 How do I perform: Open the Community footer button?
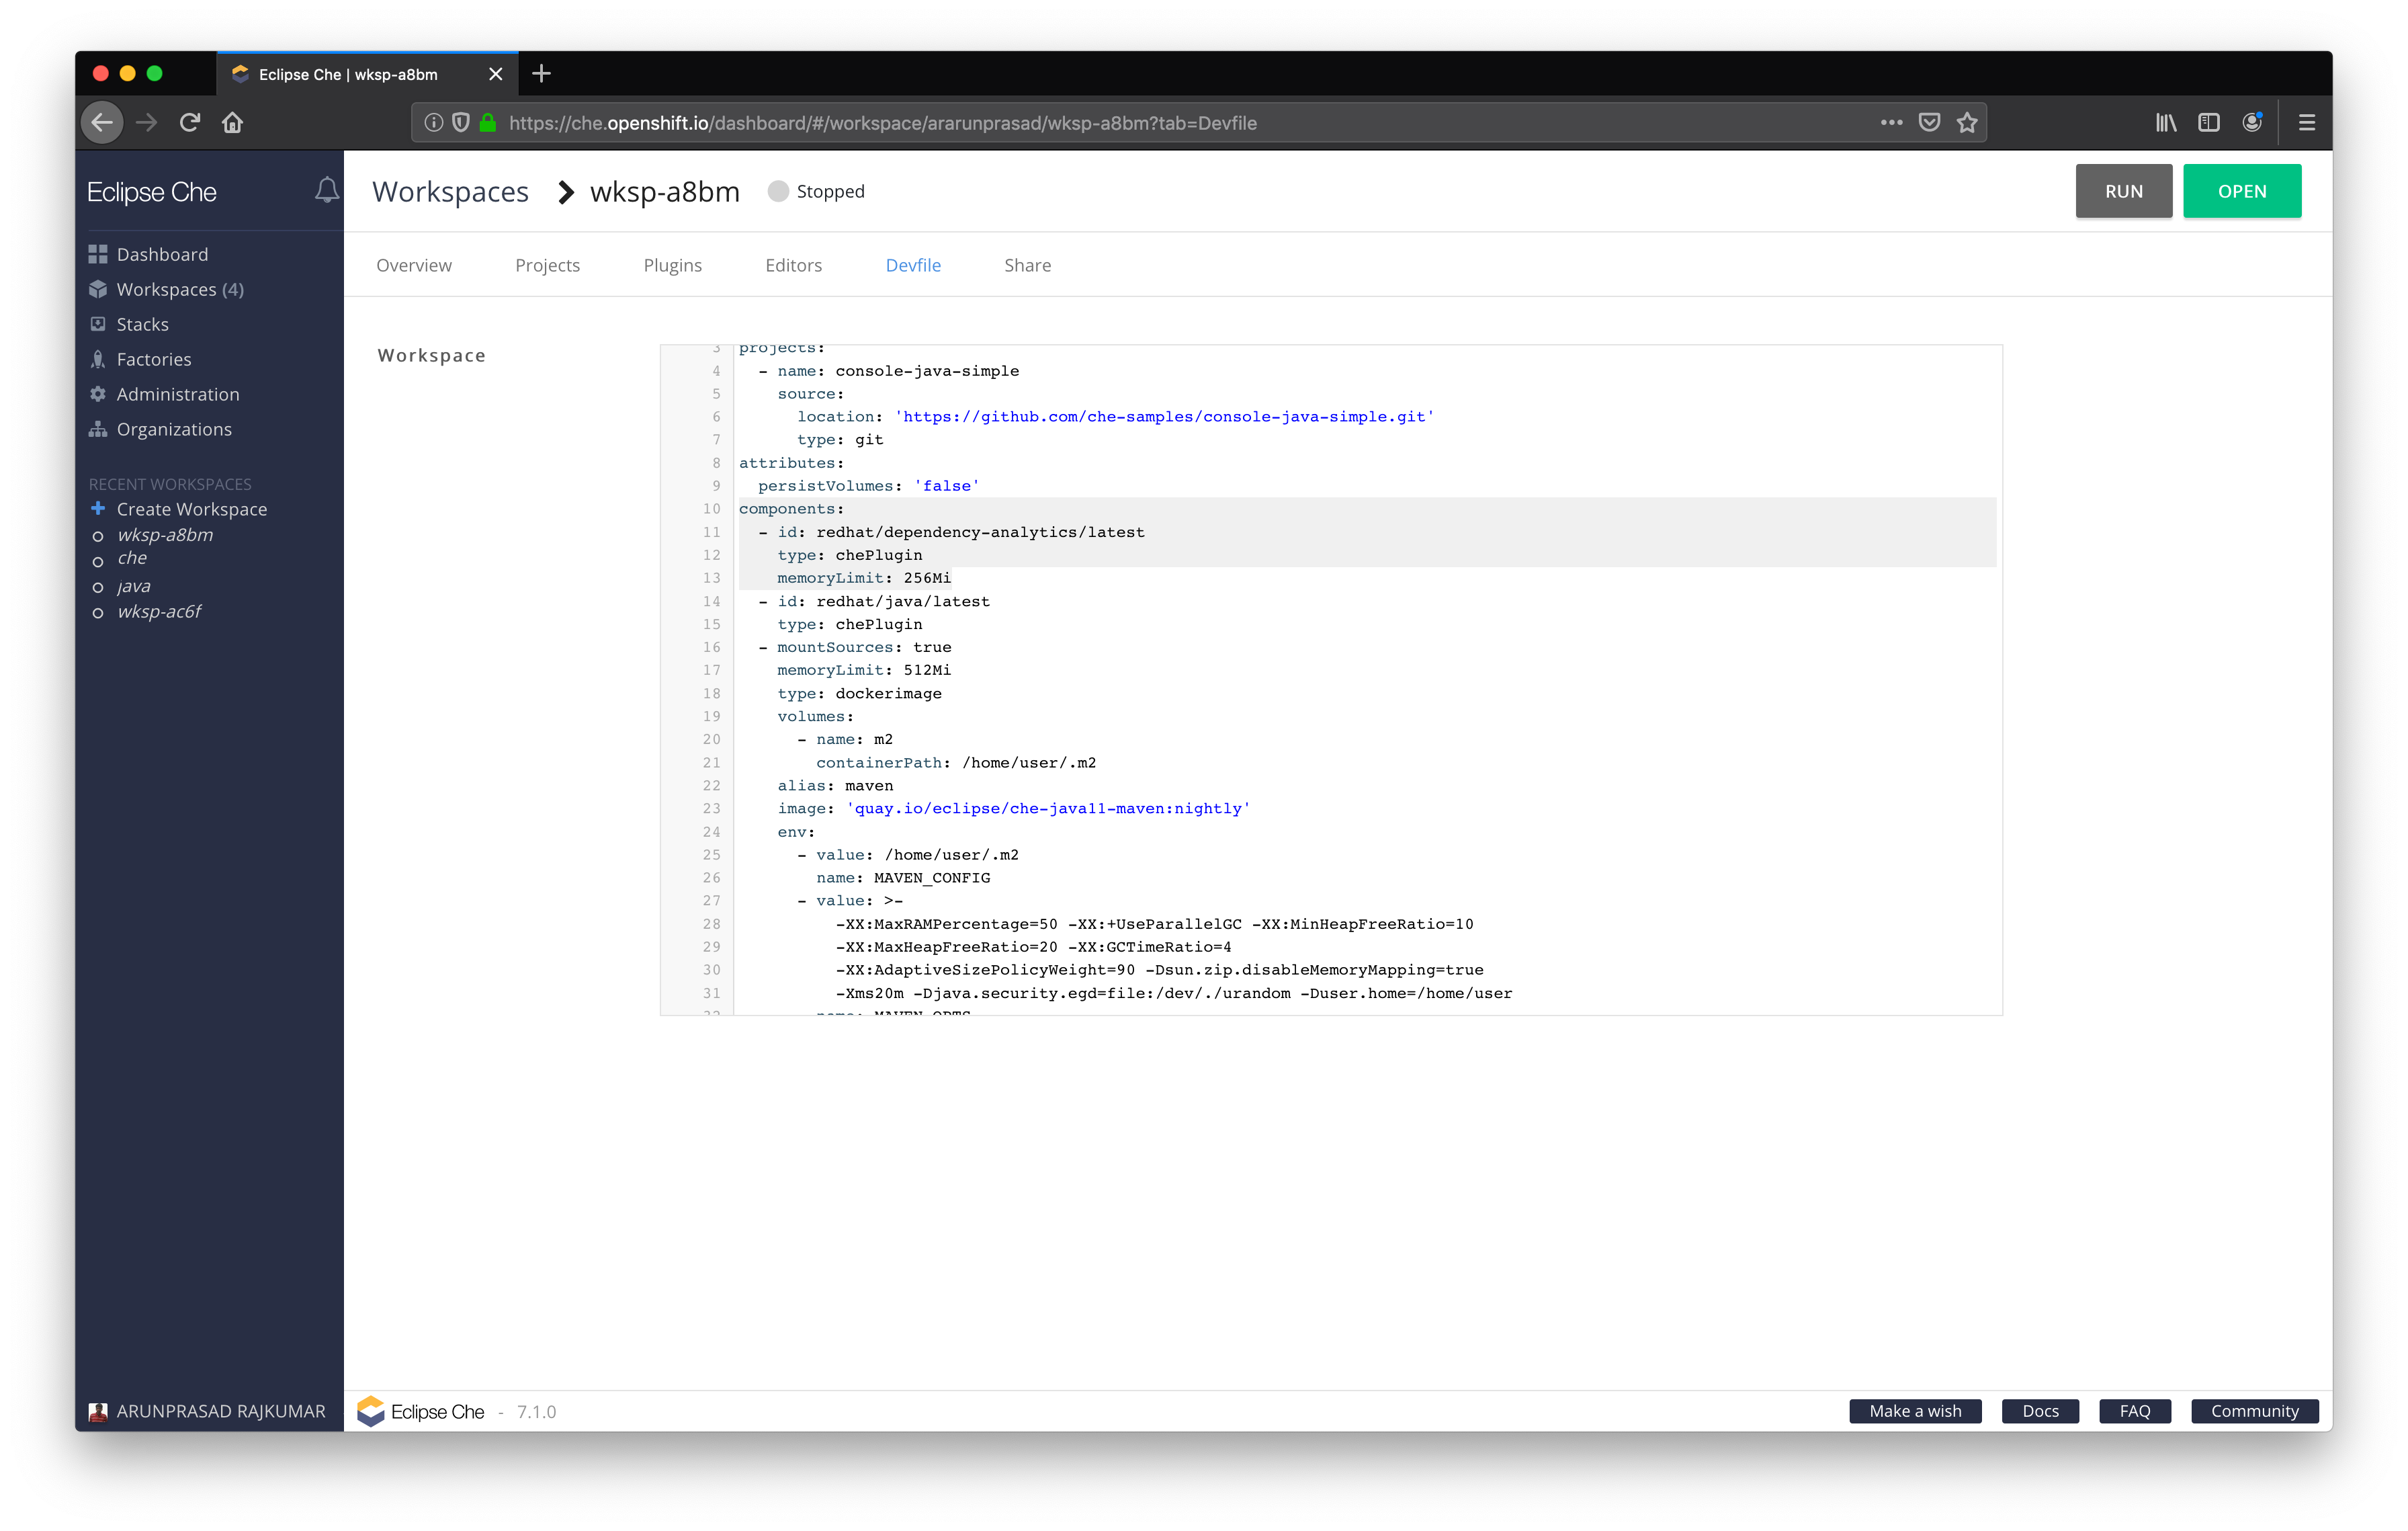pyautogui.click(x=2254, y=1411)
